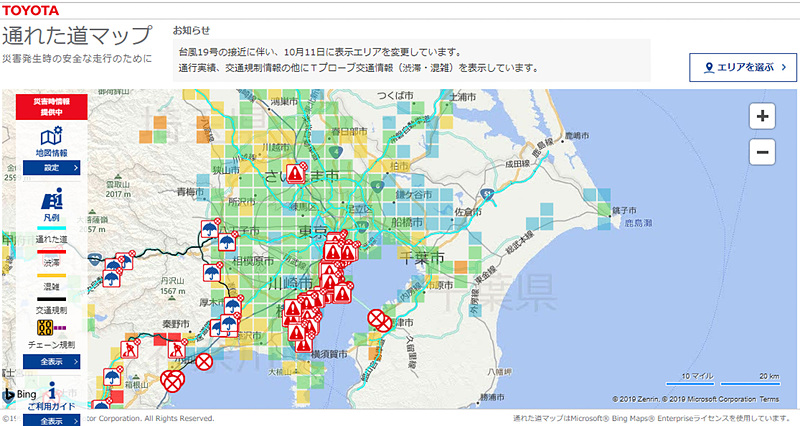Viewport: 800px width, 426px height.
Task: Click the 銚子市 map label
Action: (x=624, y=210)
